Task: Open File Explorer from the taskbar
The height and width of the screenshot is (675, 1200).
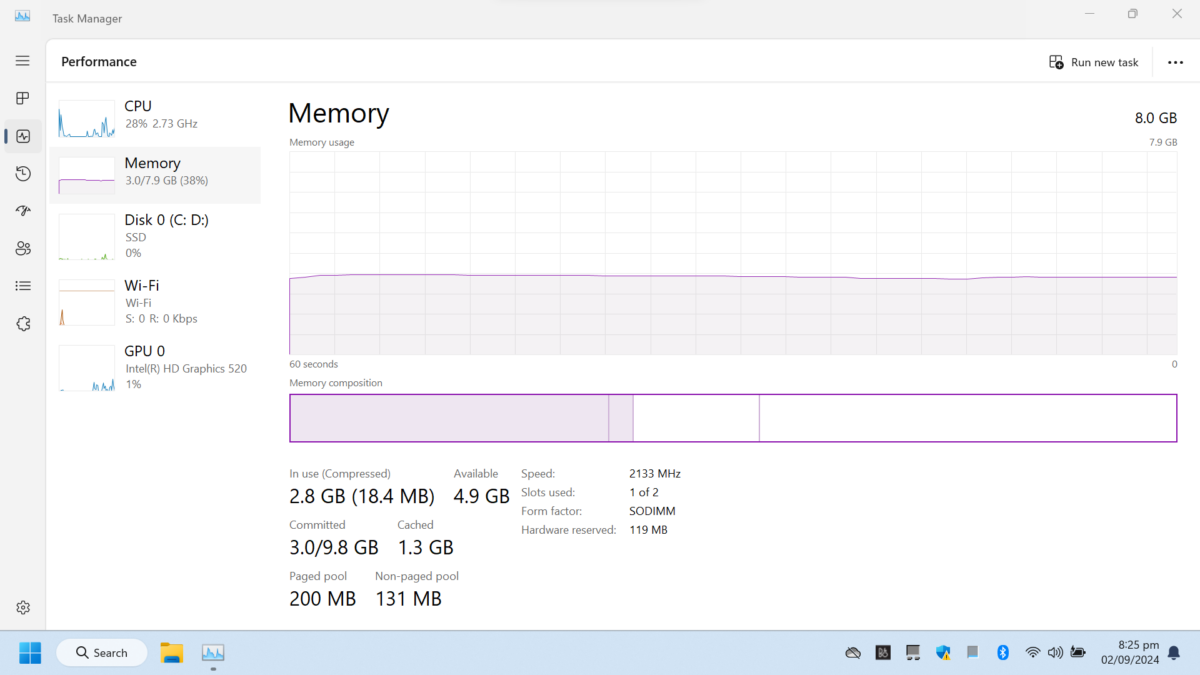Action: 172,653
